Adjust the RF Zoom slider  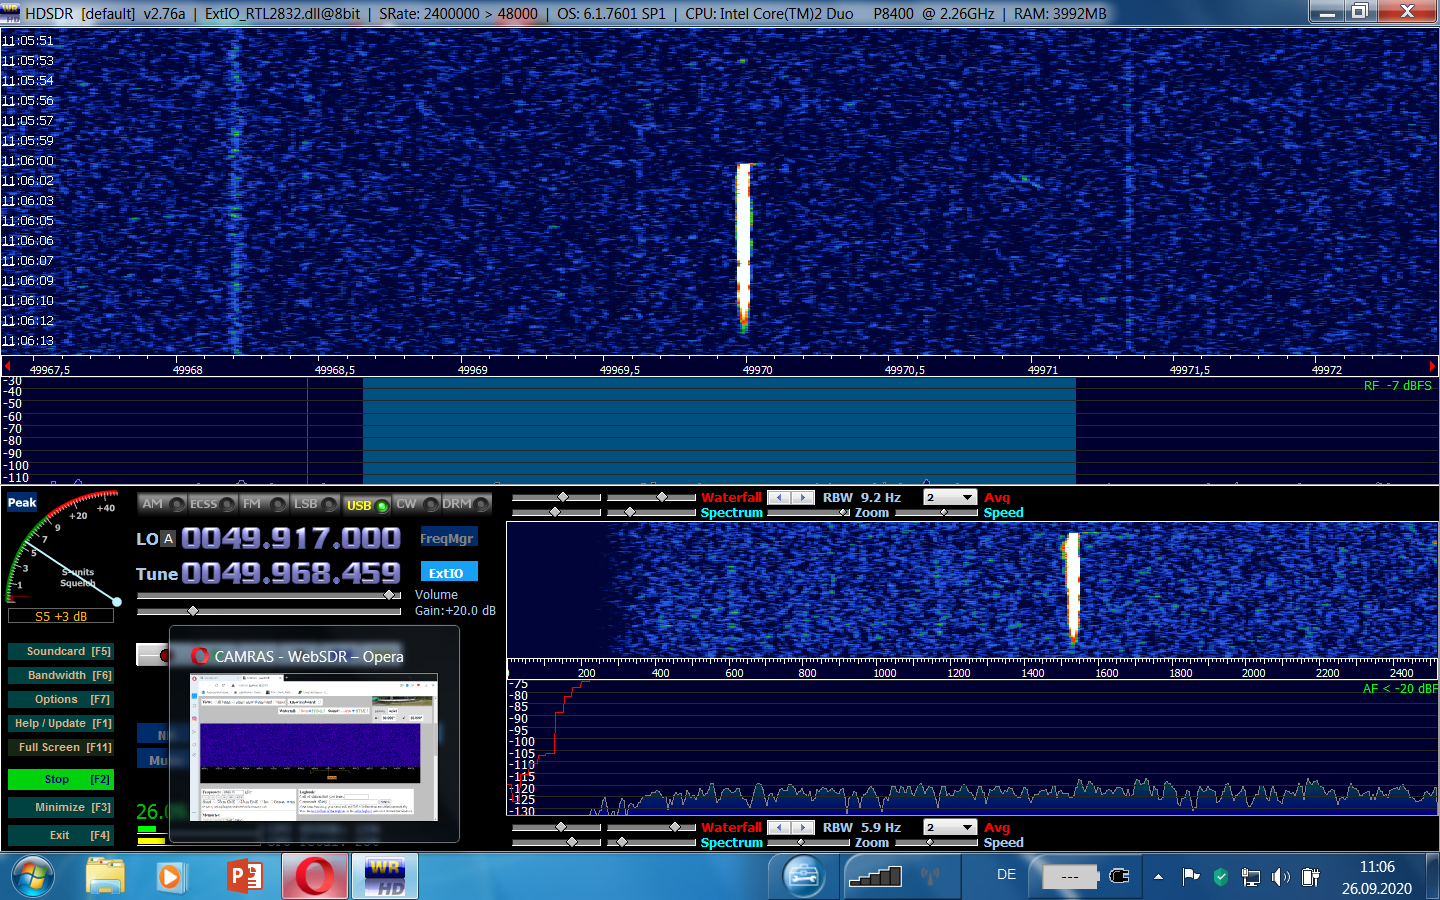808,513
